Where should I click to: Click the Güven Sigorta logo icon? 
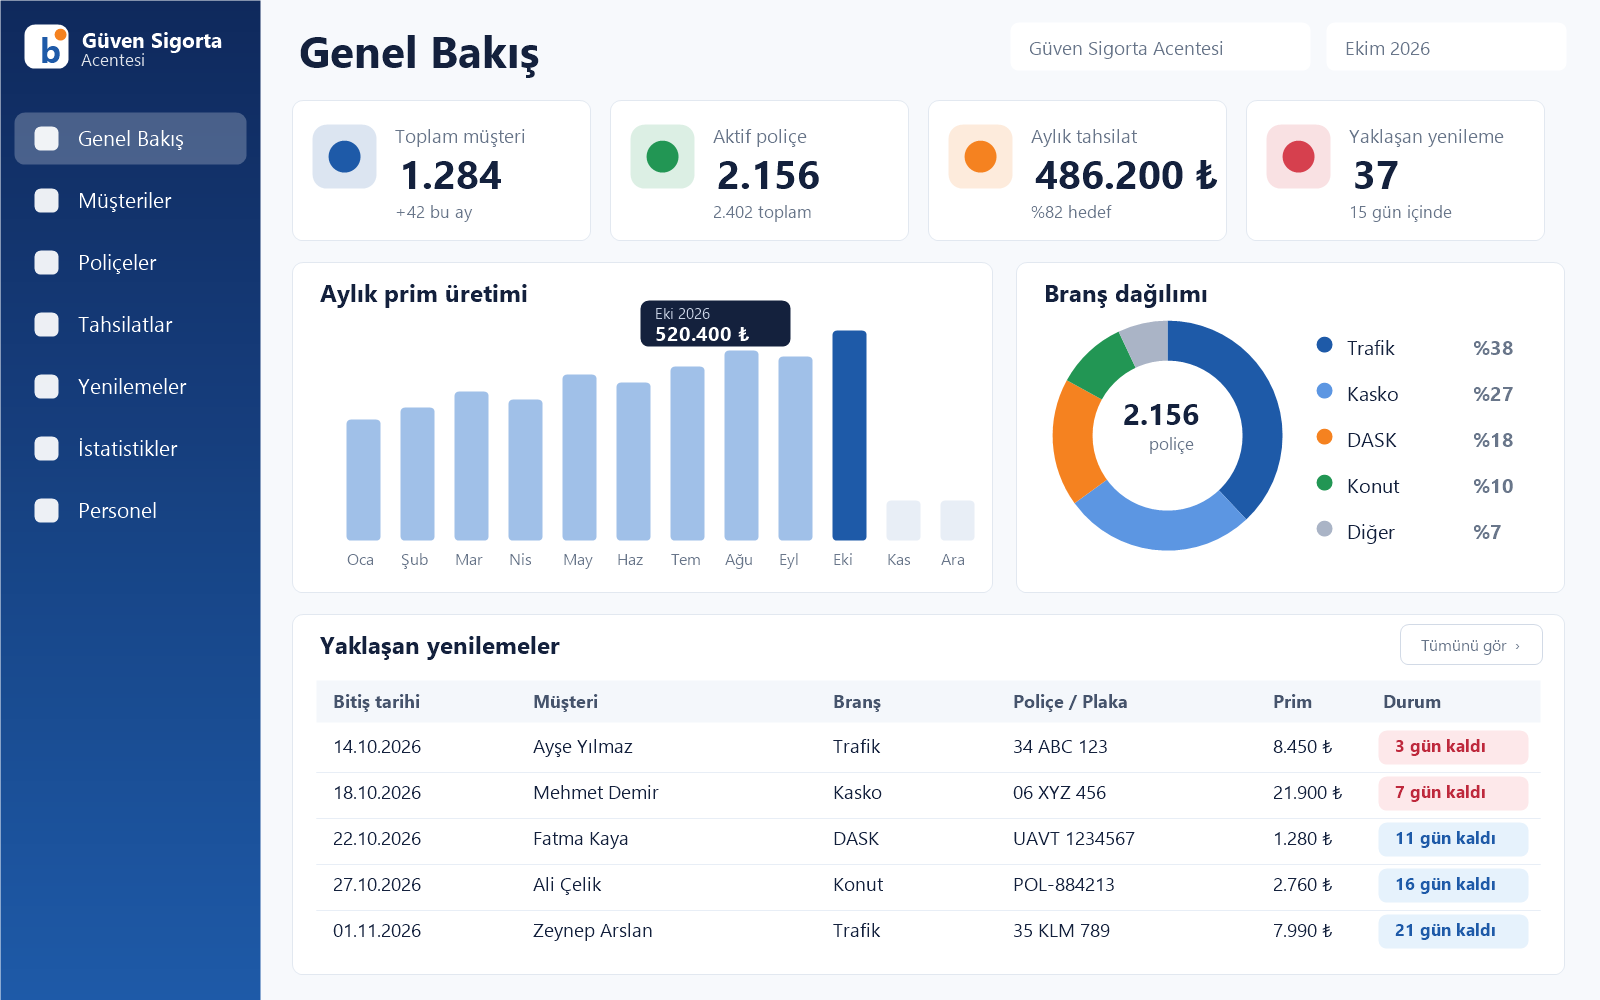click(x=47, y=47)
